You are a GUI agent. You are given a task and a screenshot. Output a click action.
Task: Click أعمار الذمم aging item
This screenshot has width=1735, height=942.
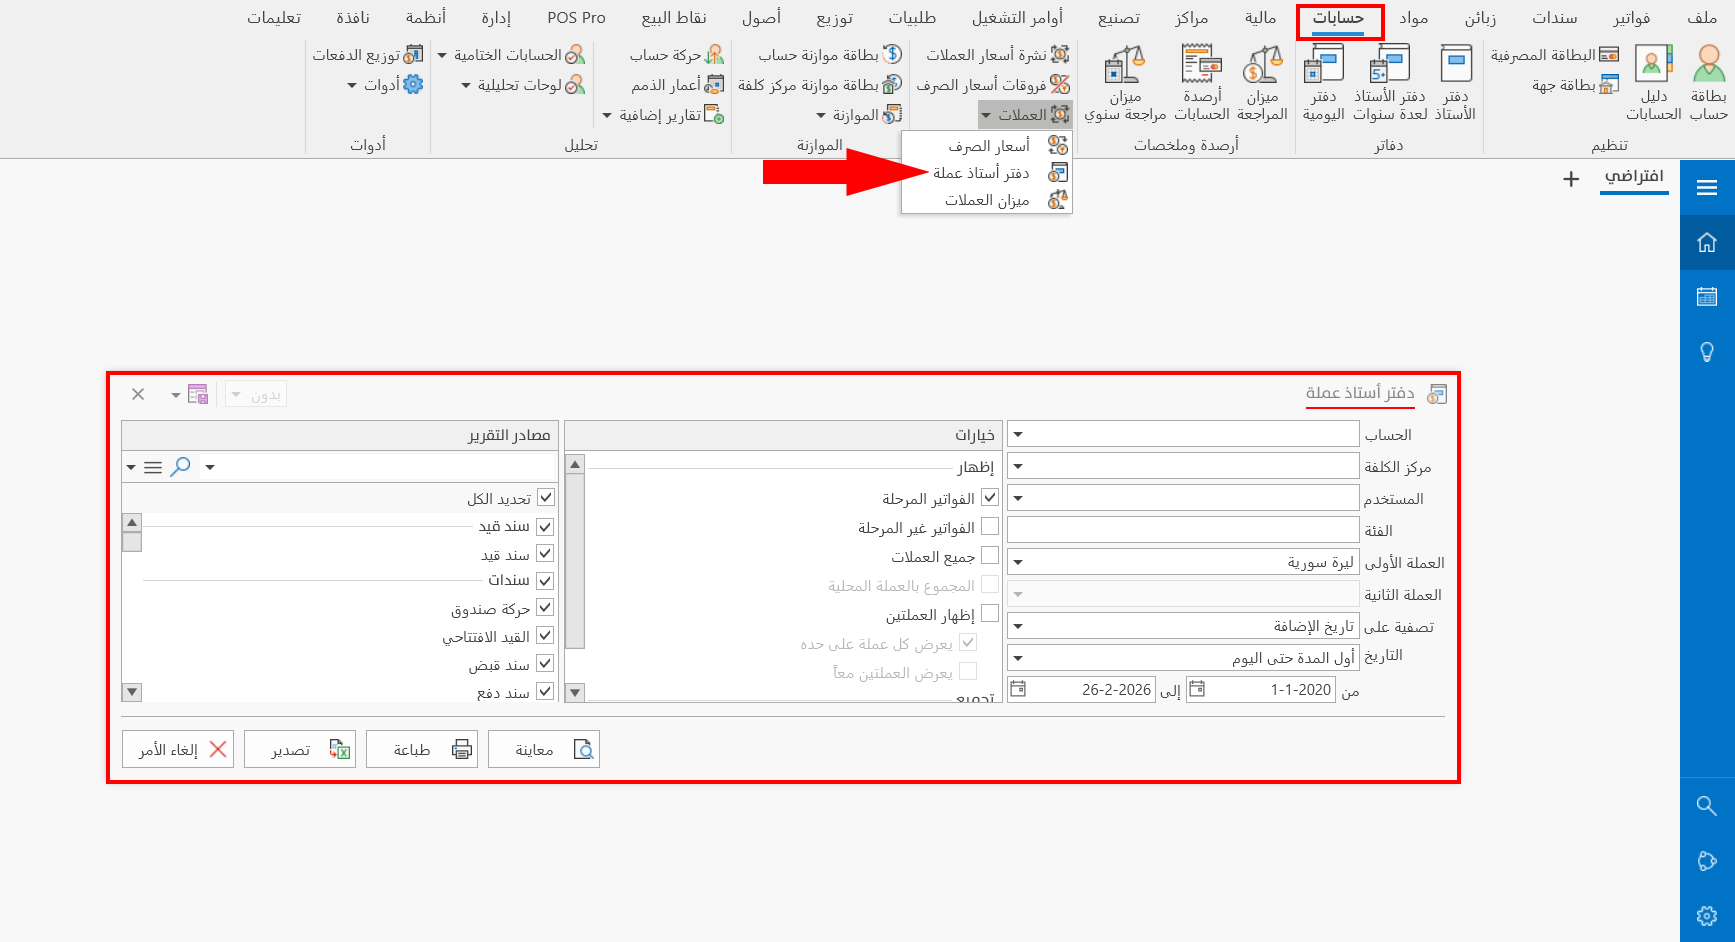coord(677,85)
